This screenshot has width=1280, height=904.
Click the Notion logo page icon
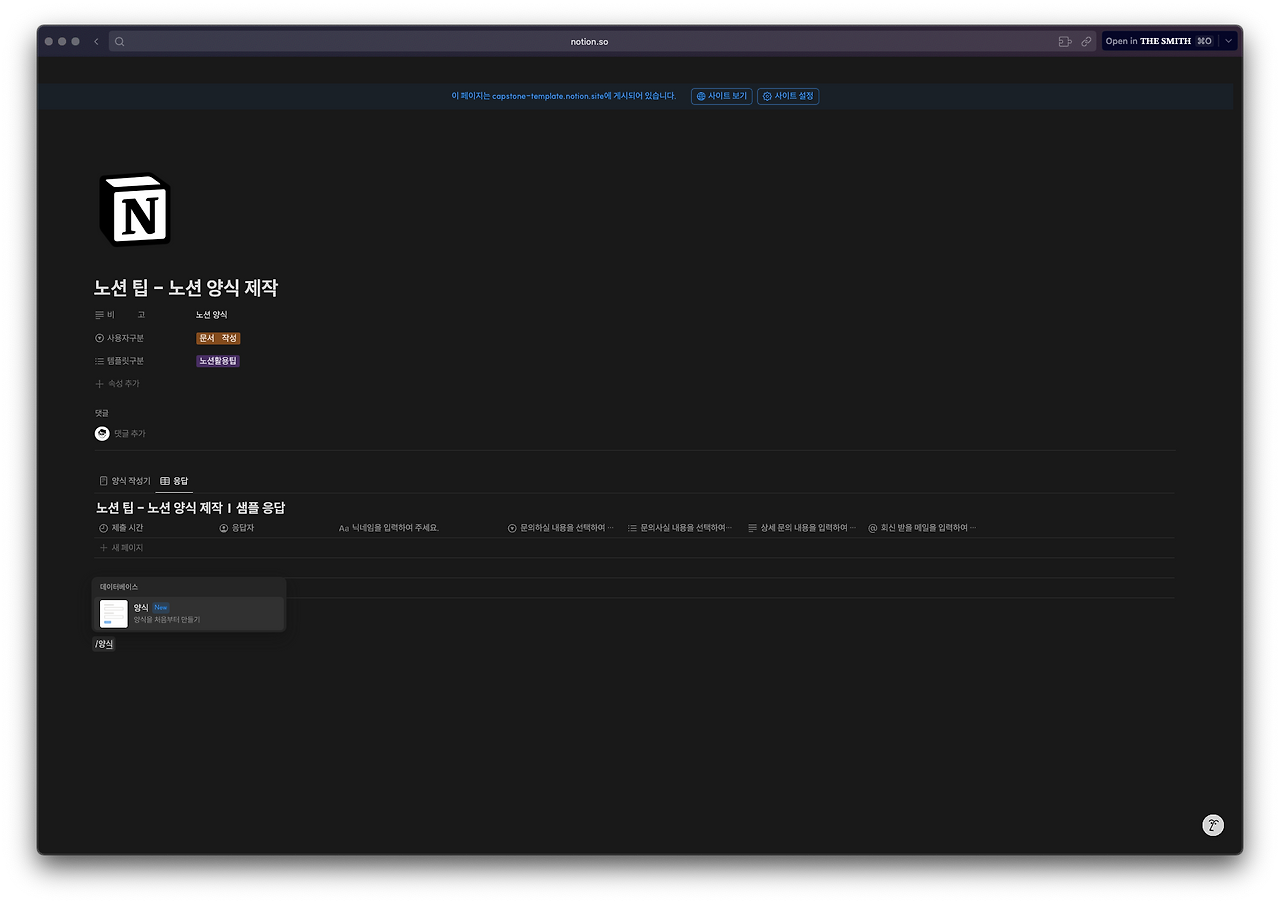coord(135,209)
